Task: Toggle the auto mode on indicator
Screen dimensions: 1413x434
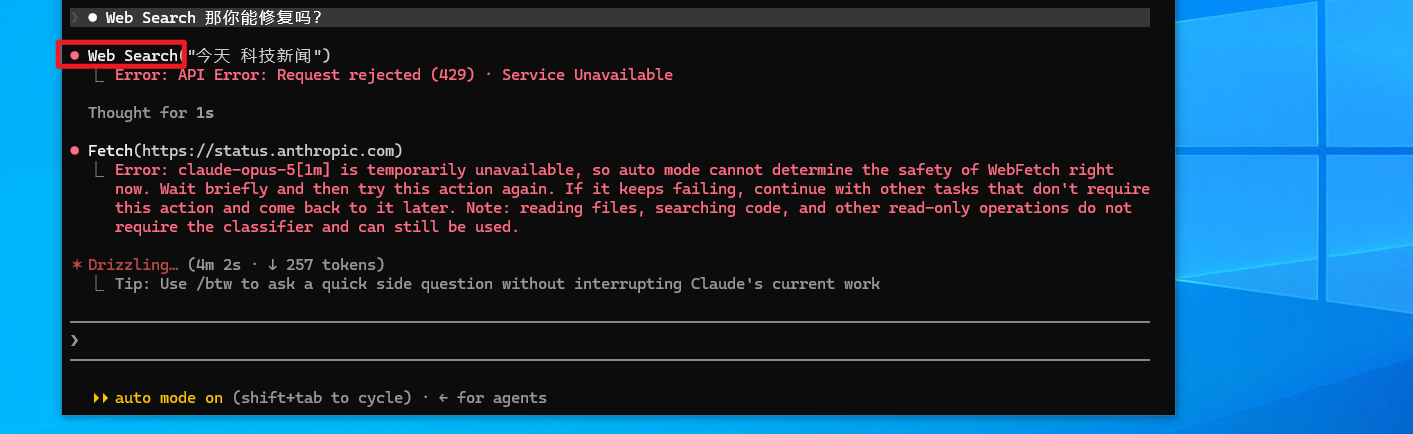Action: click(169, 398)
